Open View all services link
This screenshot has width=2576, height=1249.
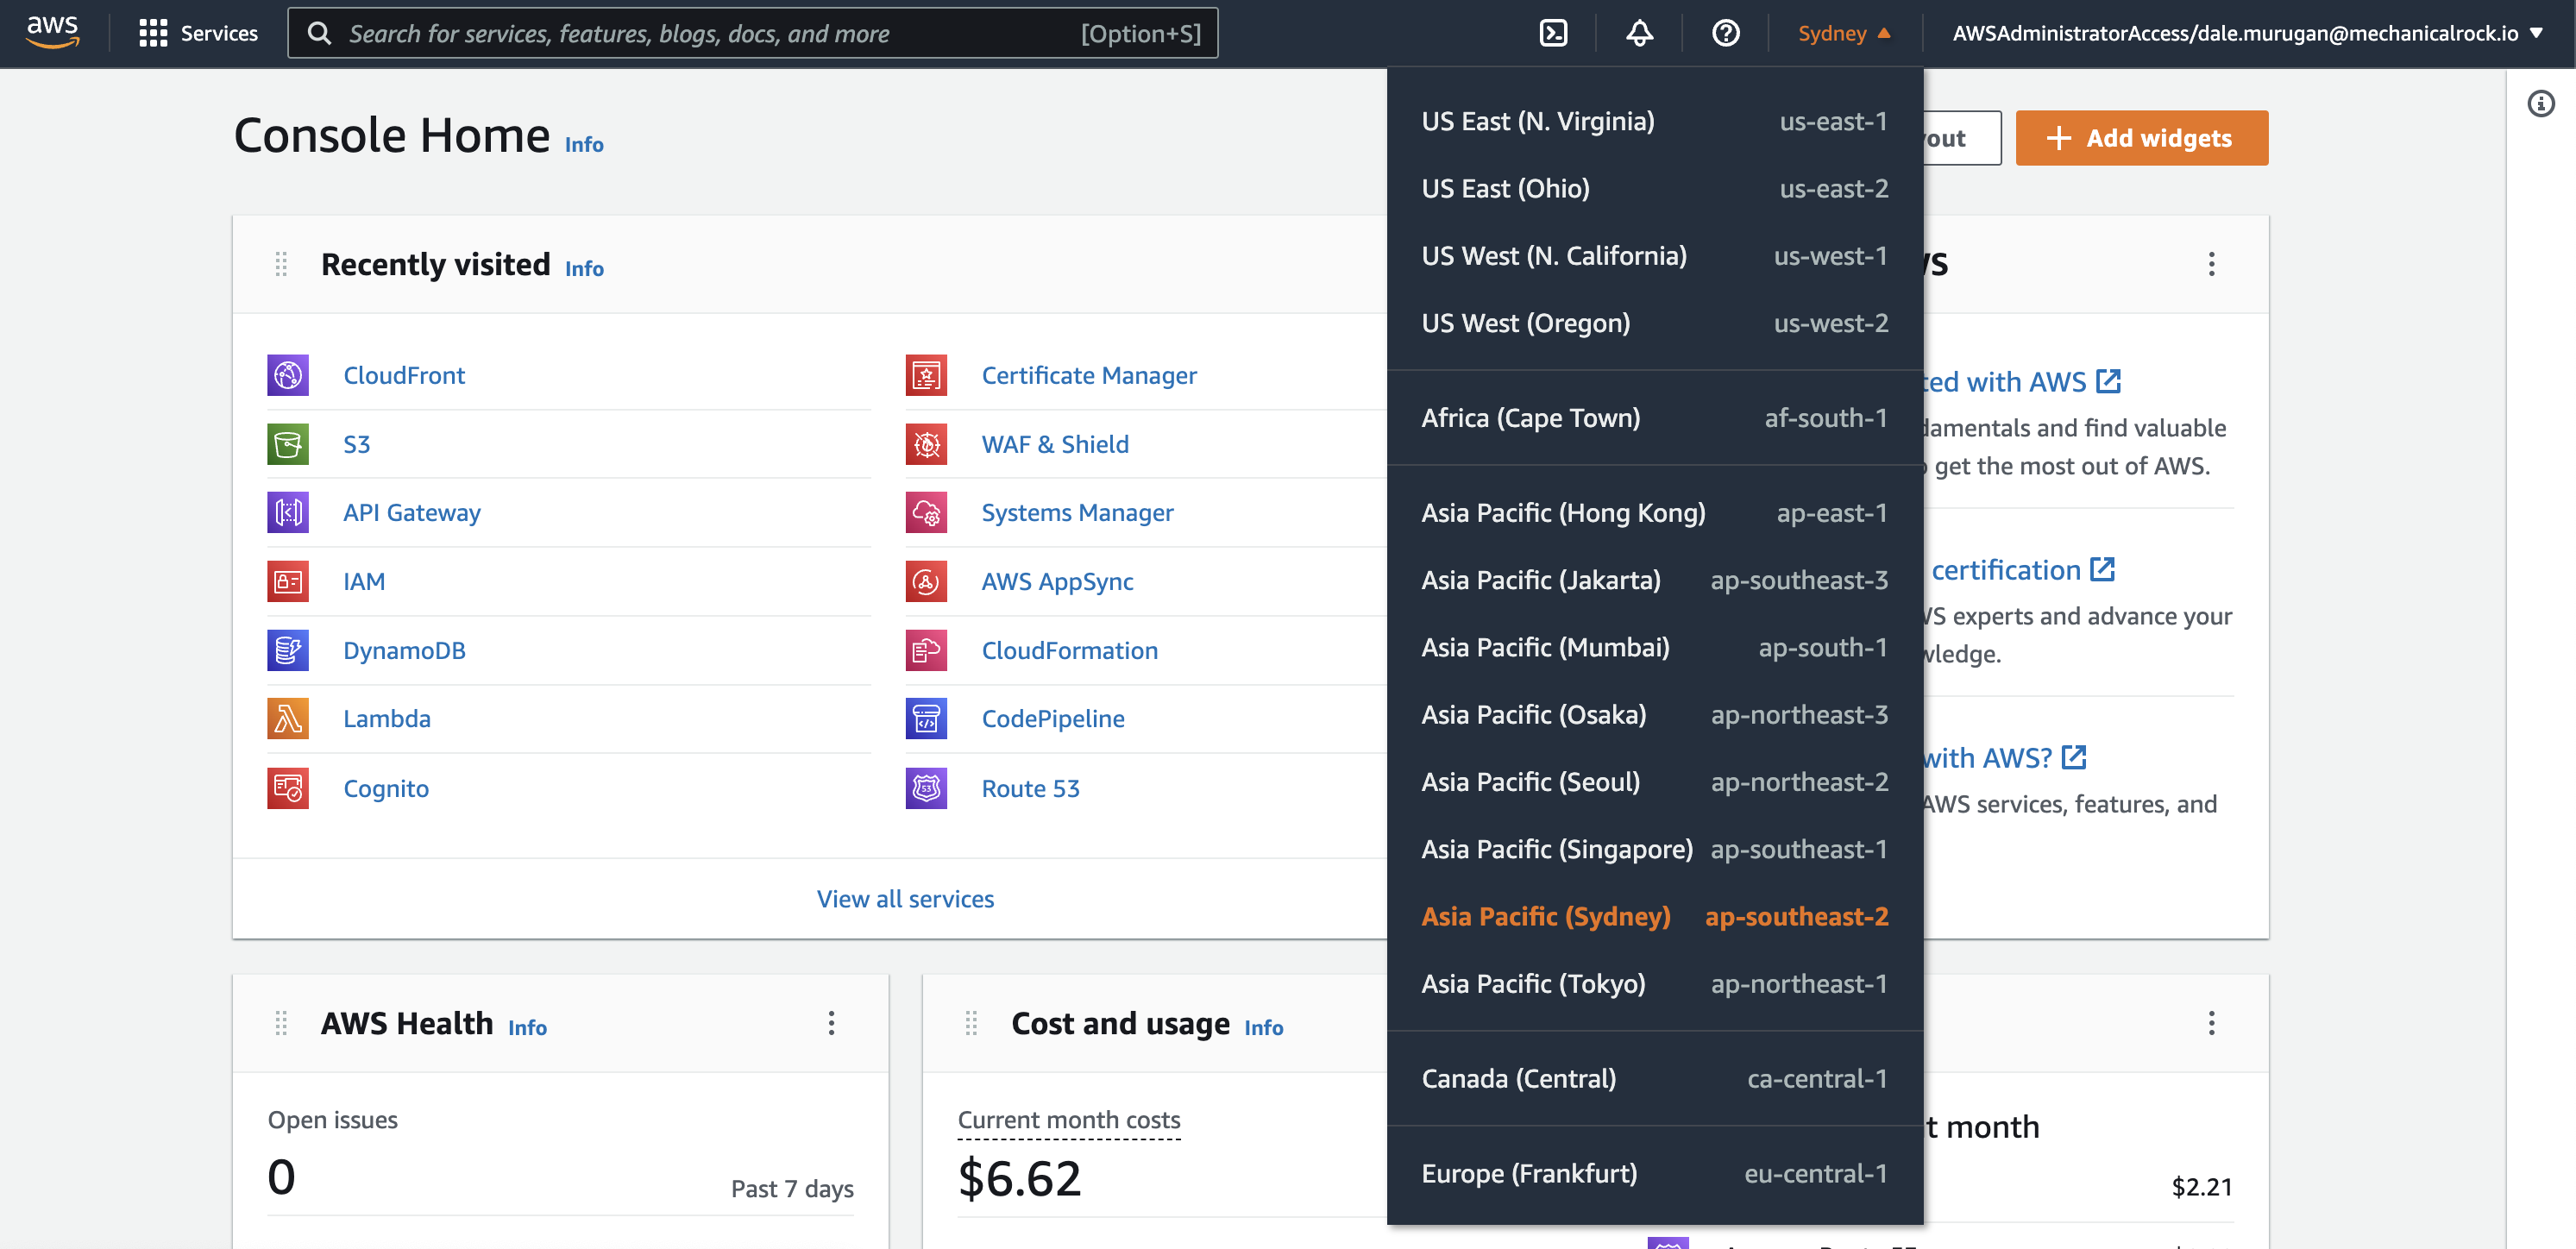(905, 899)
